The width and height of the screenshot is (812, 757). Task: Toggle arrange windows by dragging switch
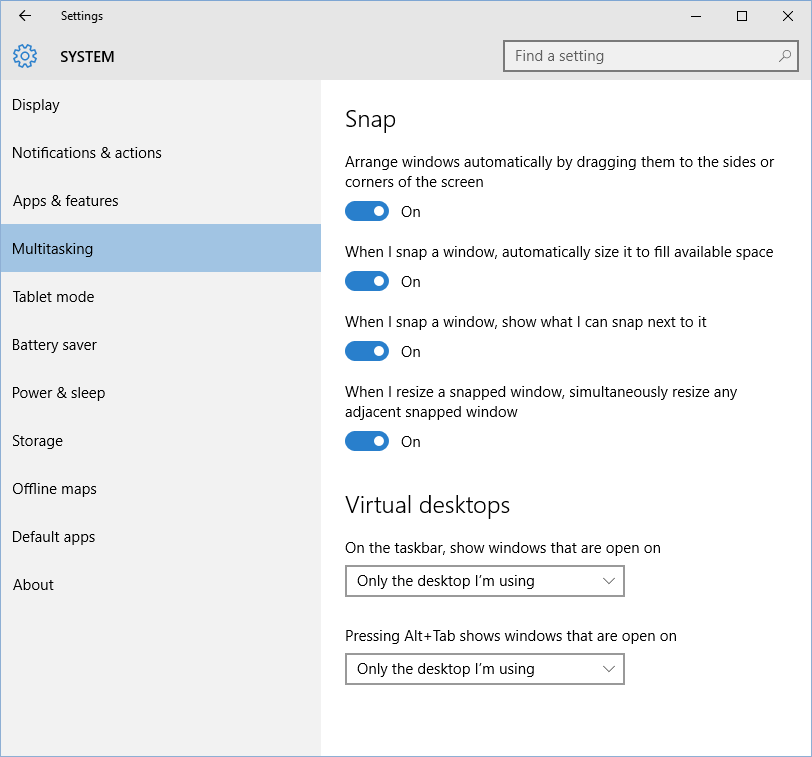point(367,211)
